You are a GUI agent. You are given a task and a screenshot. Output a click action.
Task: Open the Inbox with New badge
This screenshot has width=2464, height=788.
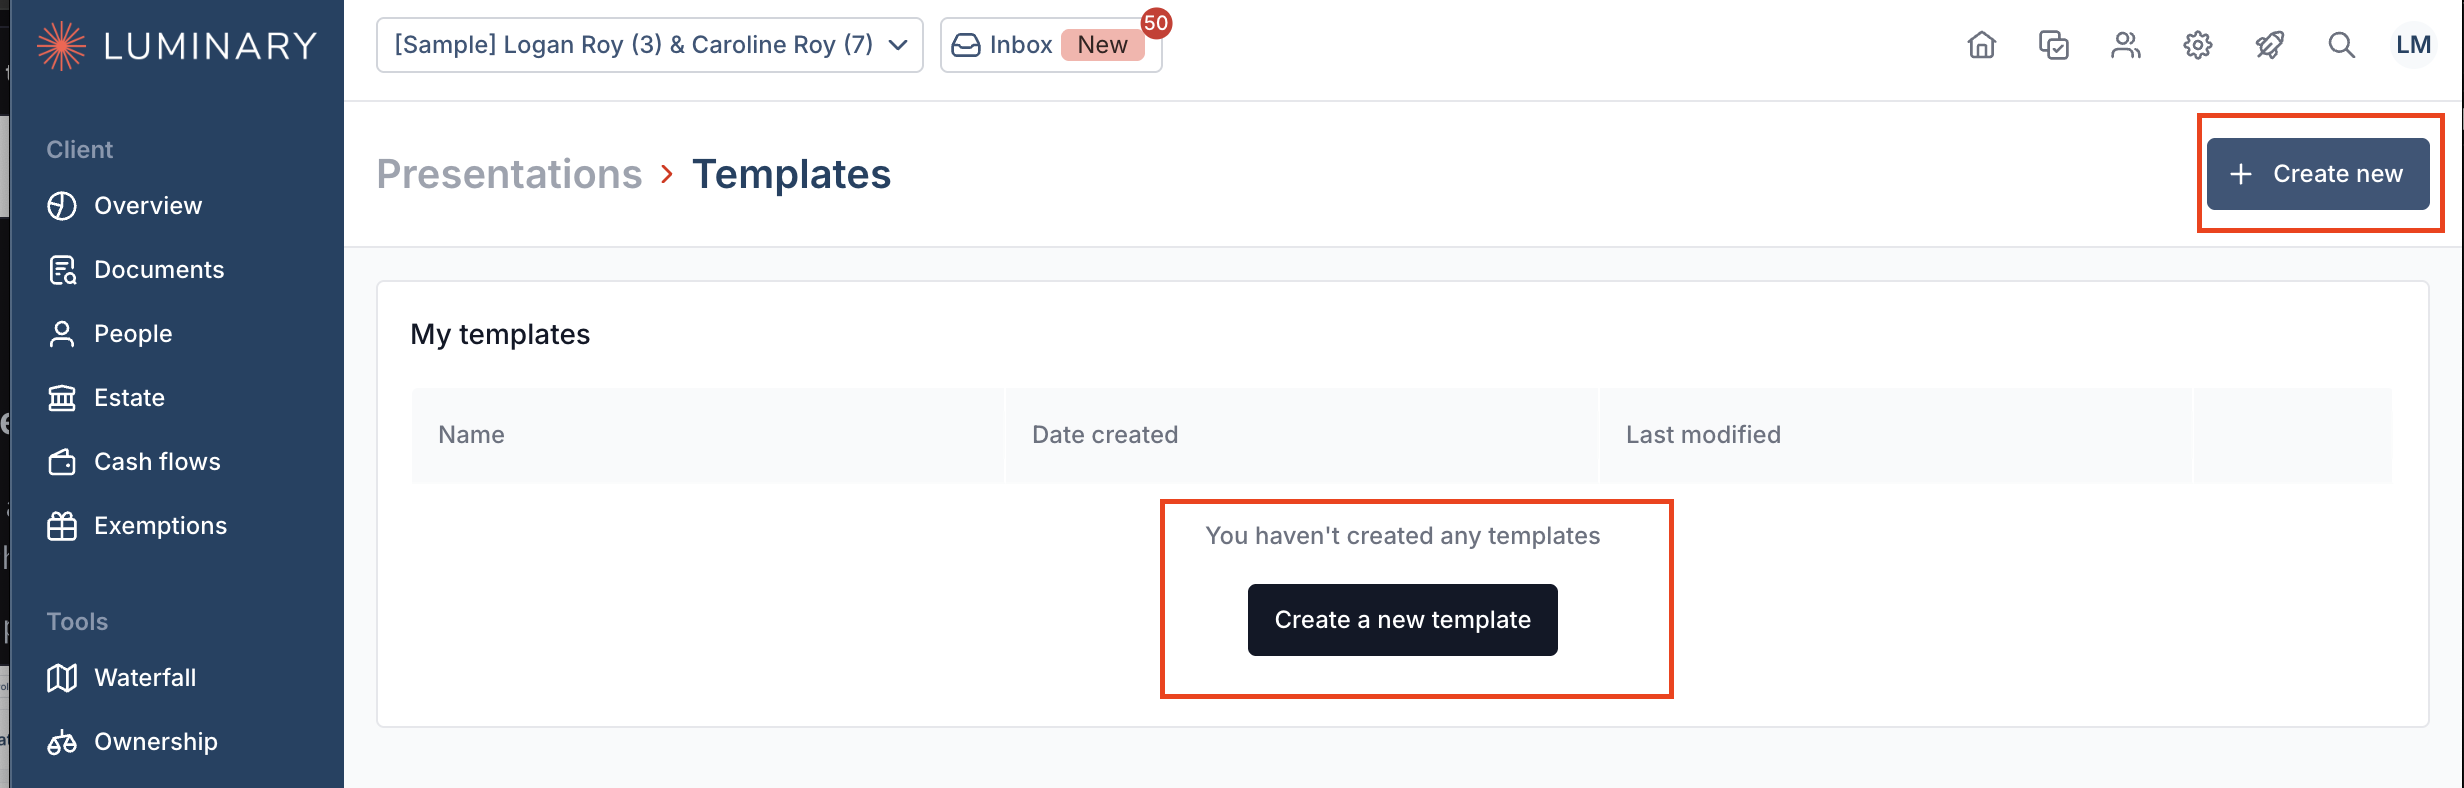(x=1051, y=45)
